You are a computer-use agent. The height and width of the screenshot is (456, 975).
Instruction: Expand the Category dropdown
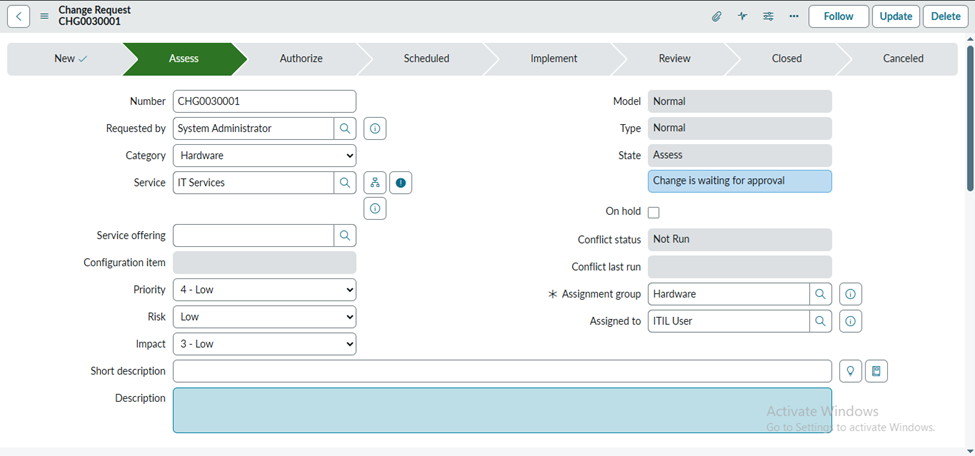tap(264, 156)
